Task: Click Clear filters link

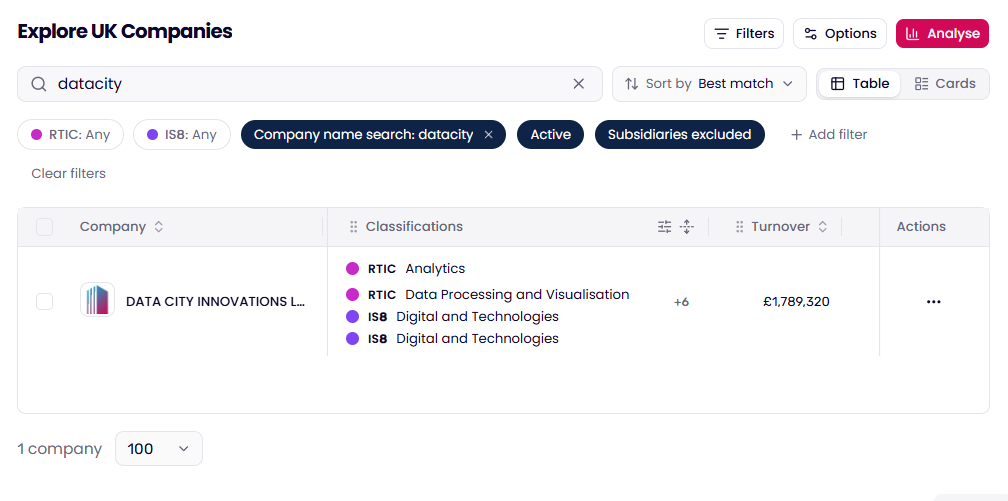Action: point(68,173)
